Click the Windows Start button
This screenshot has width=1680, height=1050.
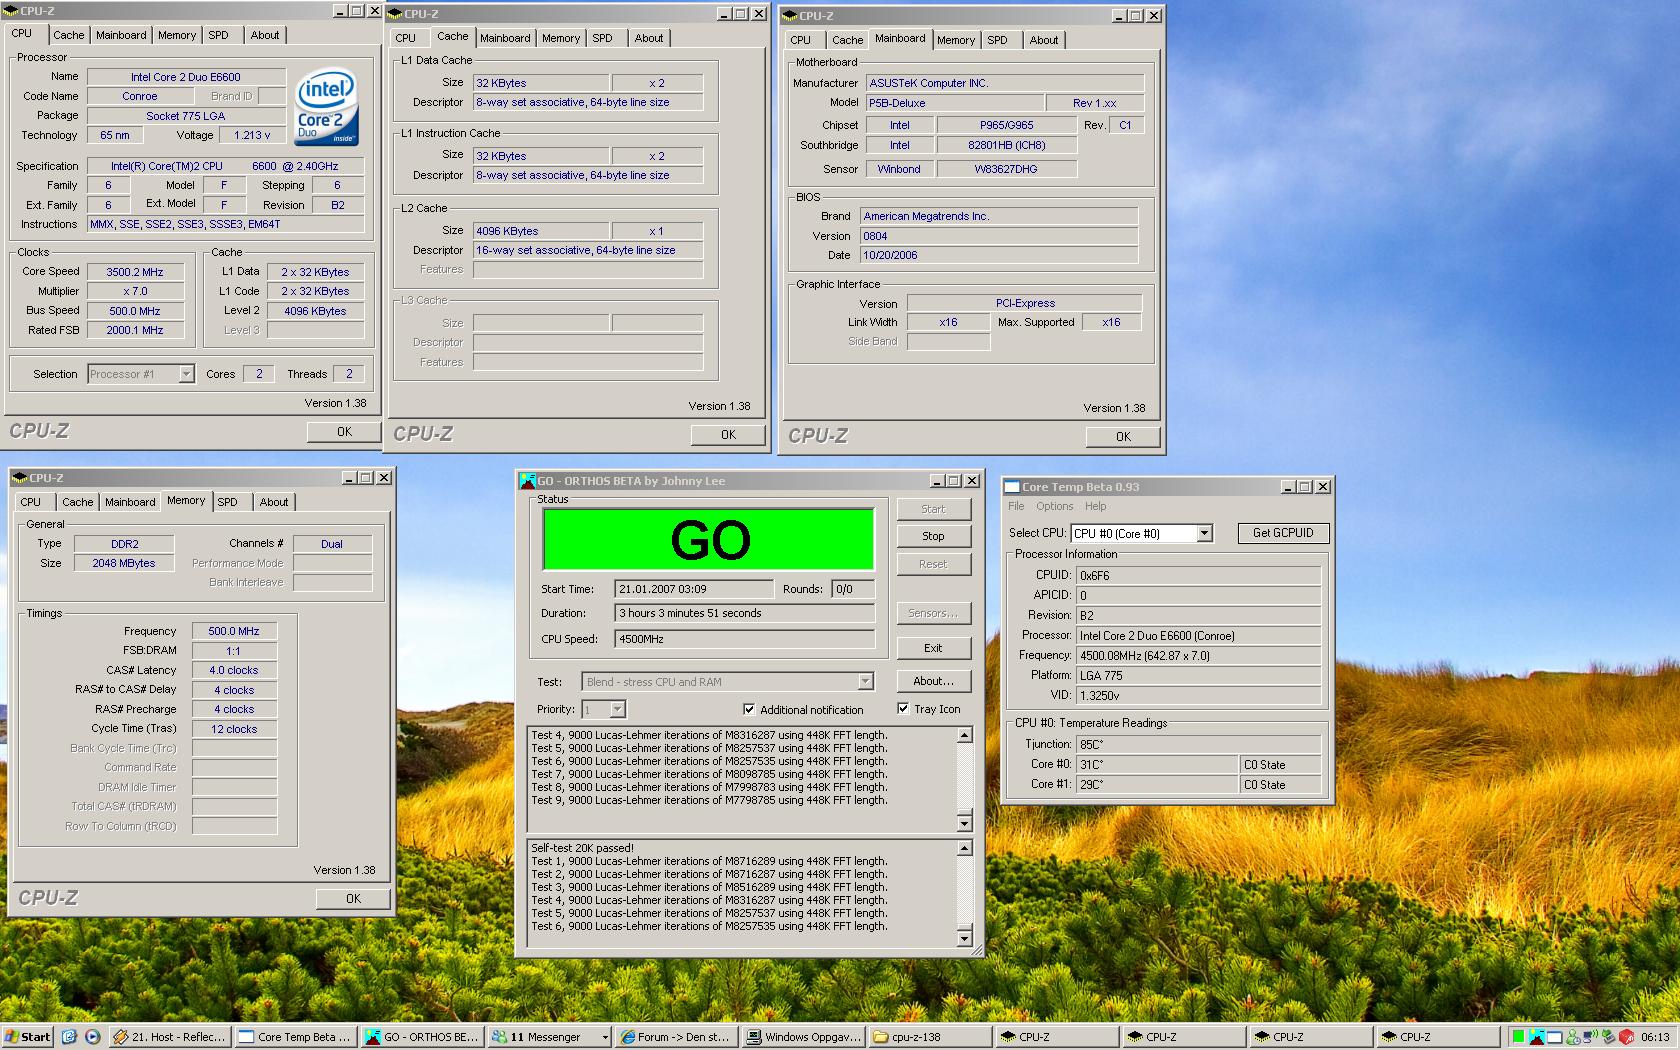pos(27,1037)
